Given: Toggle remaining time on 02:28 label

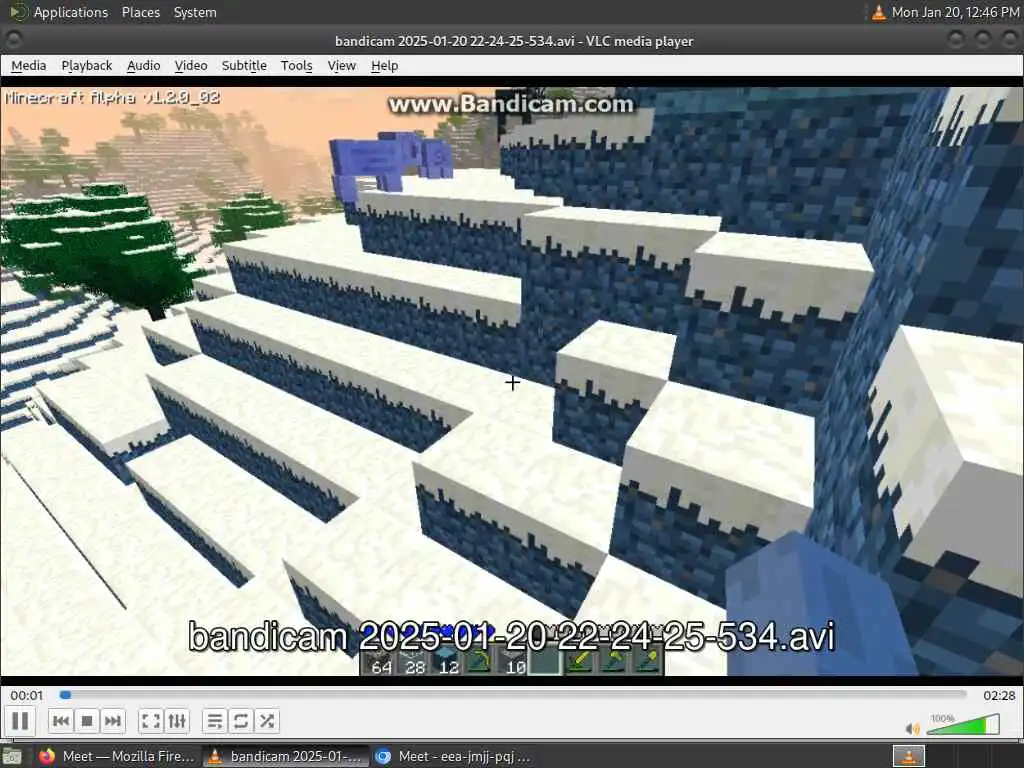Looking at the screenshot, I should (x=999, y=696).
